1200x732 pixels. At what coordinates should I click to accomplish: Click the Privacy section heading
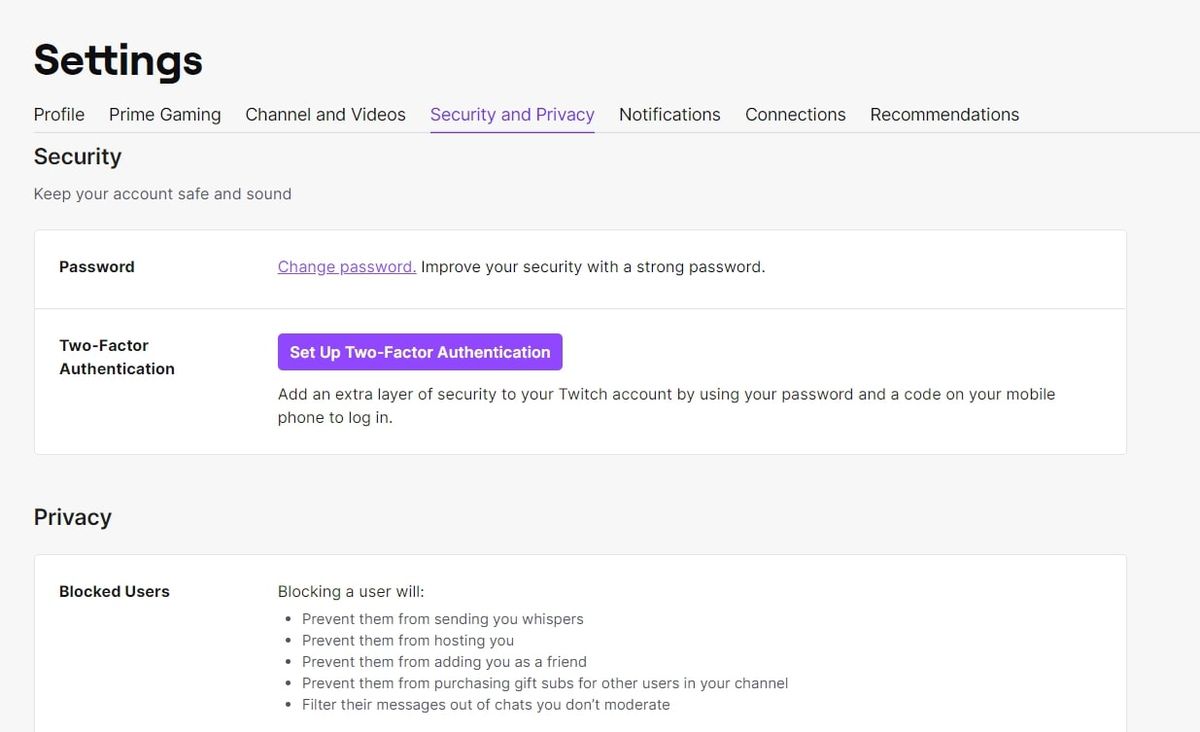pos(72,517)
